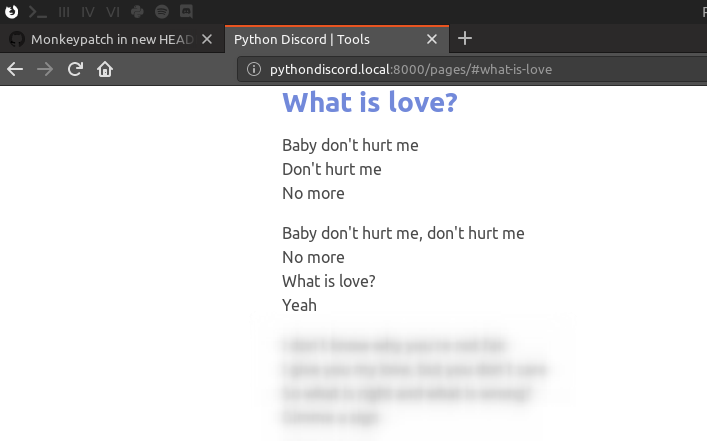Viewport: 707px width, 441px height.
Task: Go back to the previous page
Action: [x=15, y=69]
